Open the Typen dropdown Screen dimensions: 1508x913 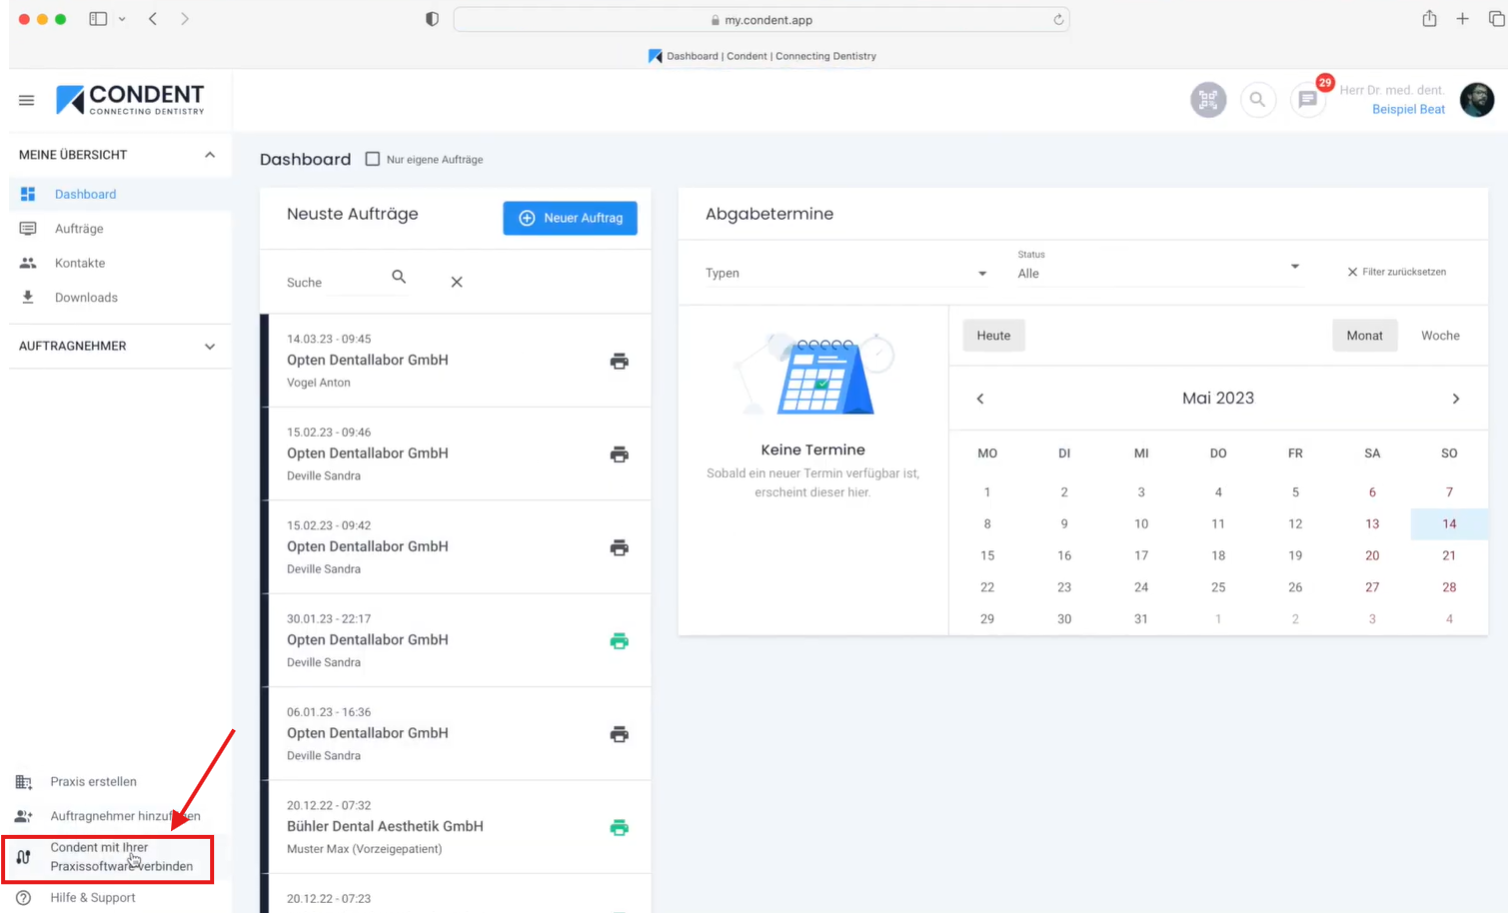click(x=846, y=273)
